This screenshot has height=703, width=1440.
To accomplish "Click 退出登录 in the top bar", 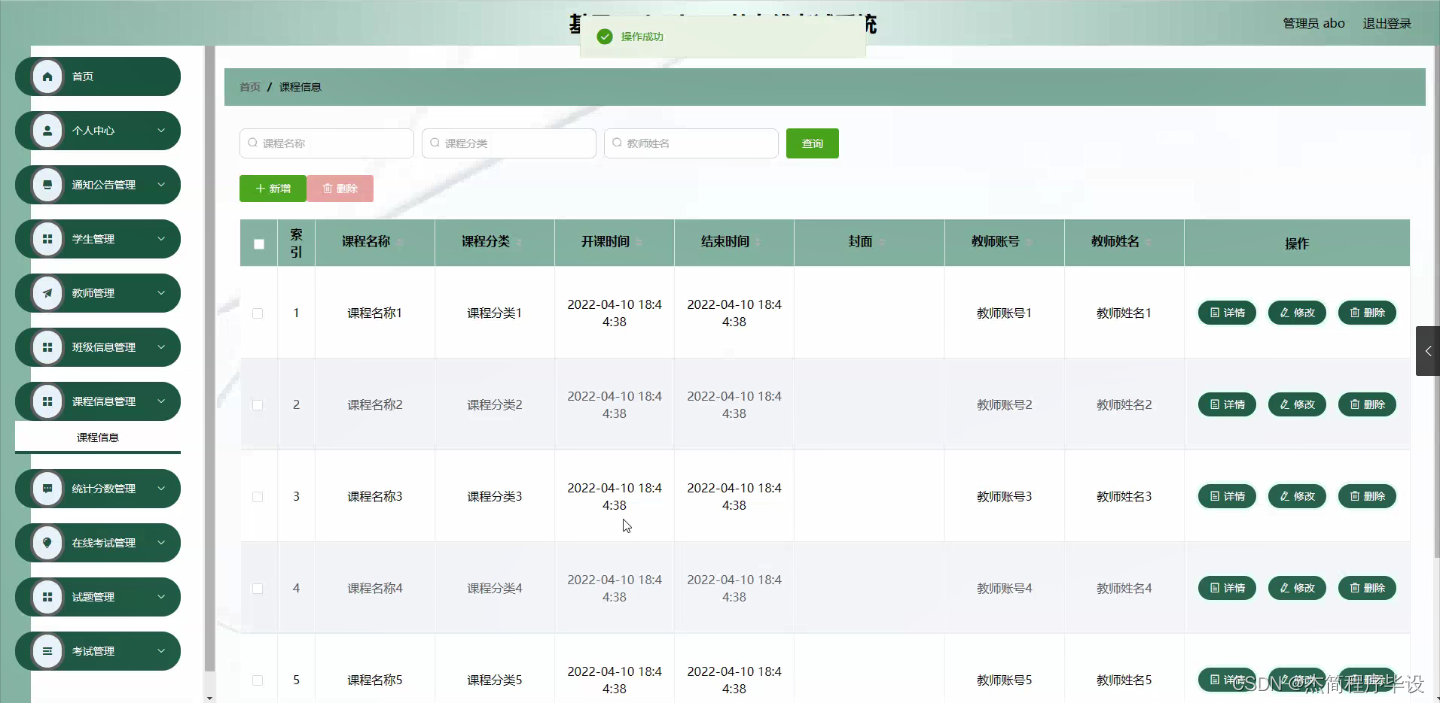I will click(1386, 22).
